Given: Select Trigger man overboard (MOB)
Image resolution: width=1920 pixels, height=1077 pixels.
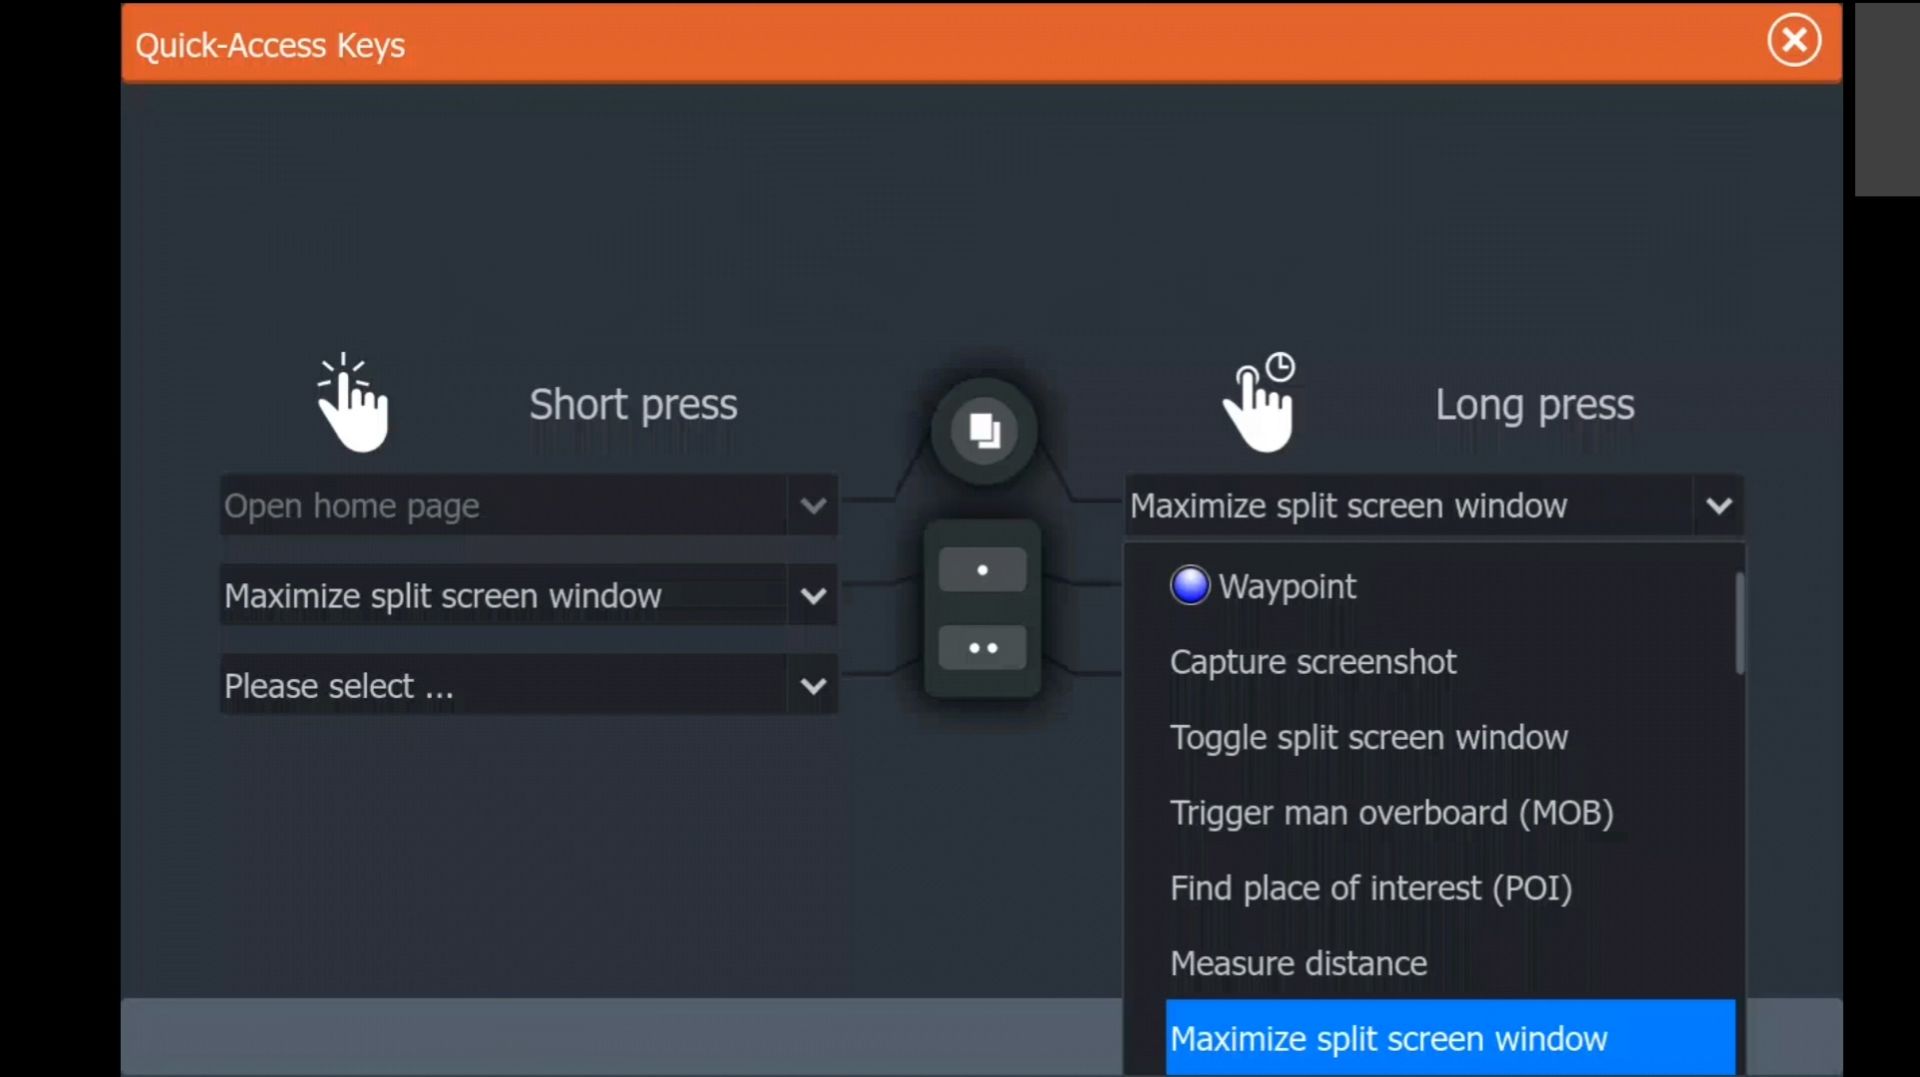Looking at the screenshot, I should pyautogui.click(x=1391, y=813).
